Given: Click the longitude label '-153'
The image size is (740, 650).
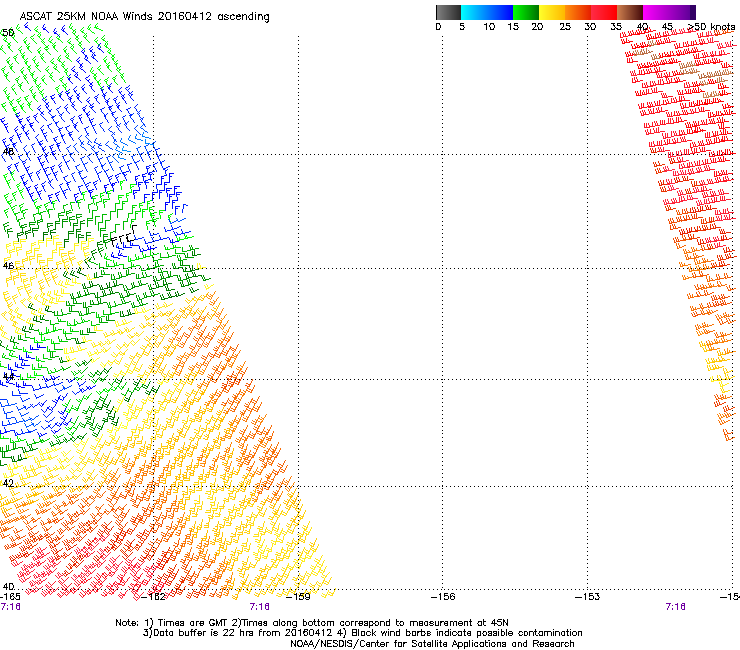Looking at the screenshot, I should tap(588, 597).
